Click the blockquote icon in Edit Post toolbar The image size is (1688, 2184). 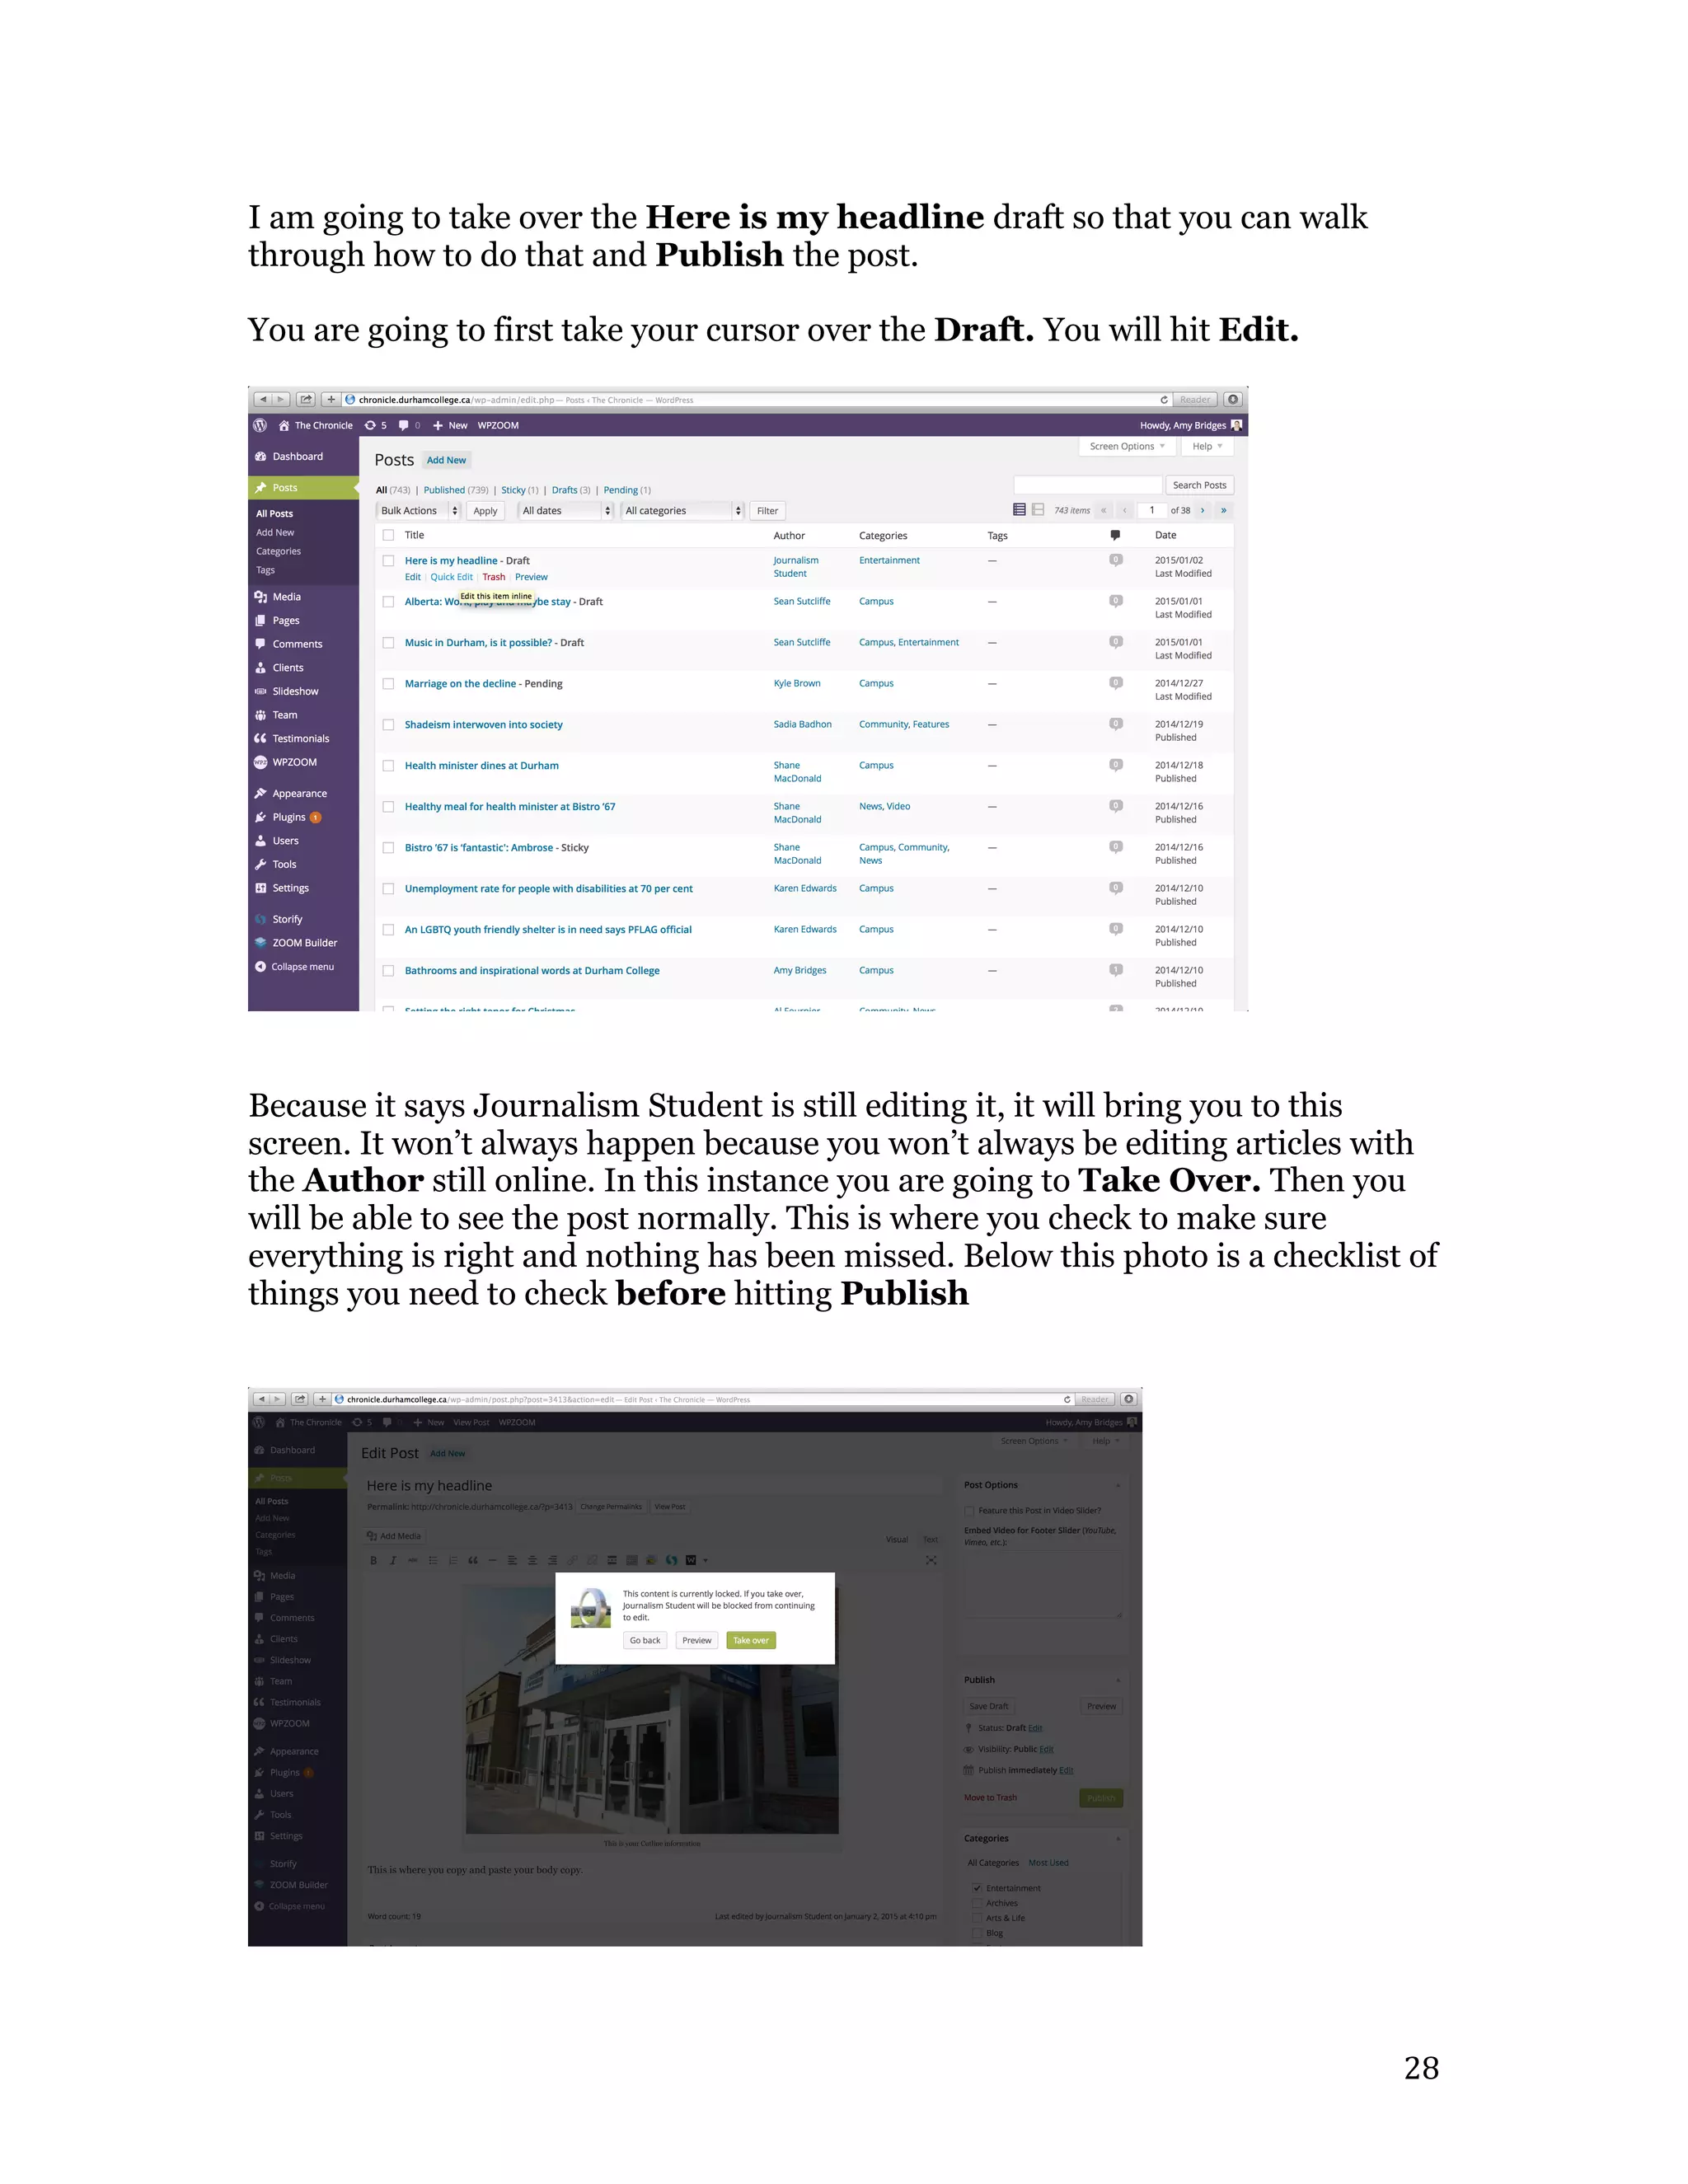(473, 1560)
